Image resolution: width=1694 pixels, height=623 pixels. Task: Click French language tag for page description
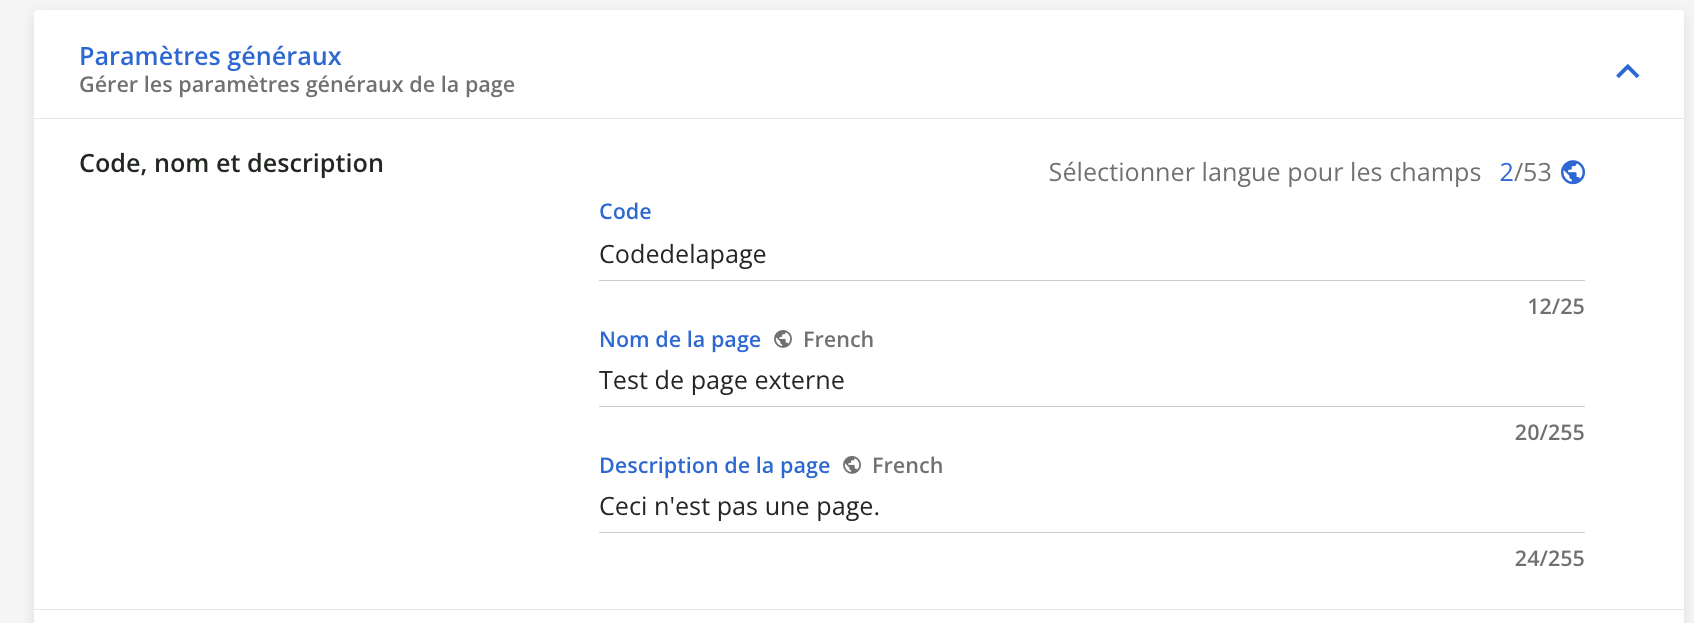click(907, 466)
